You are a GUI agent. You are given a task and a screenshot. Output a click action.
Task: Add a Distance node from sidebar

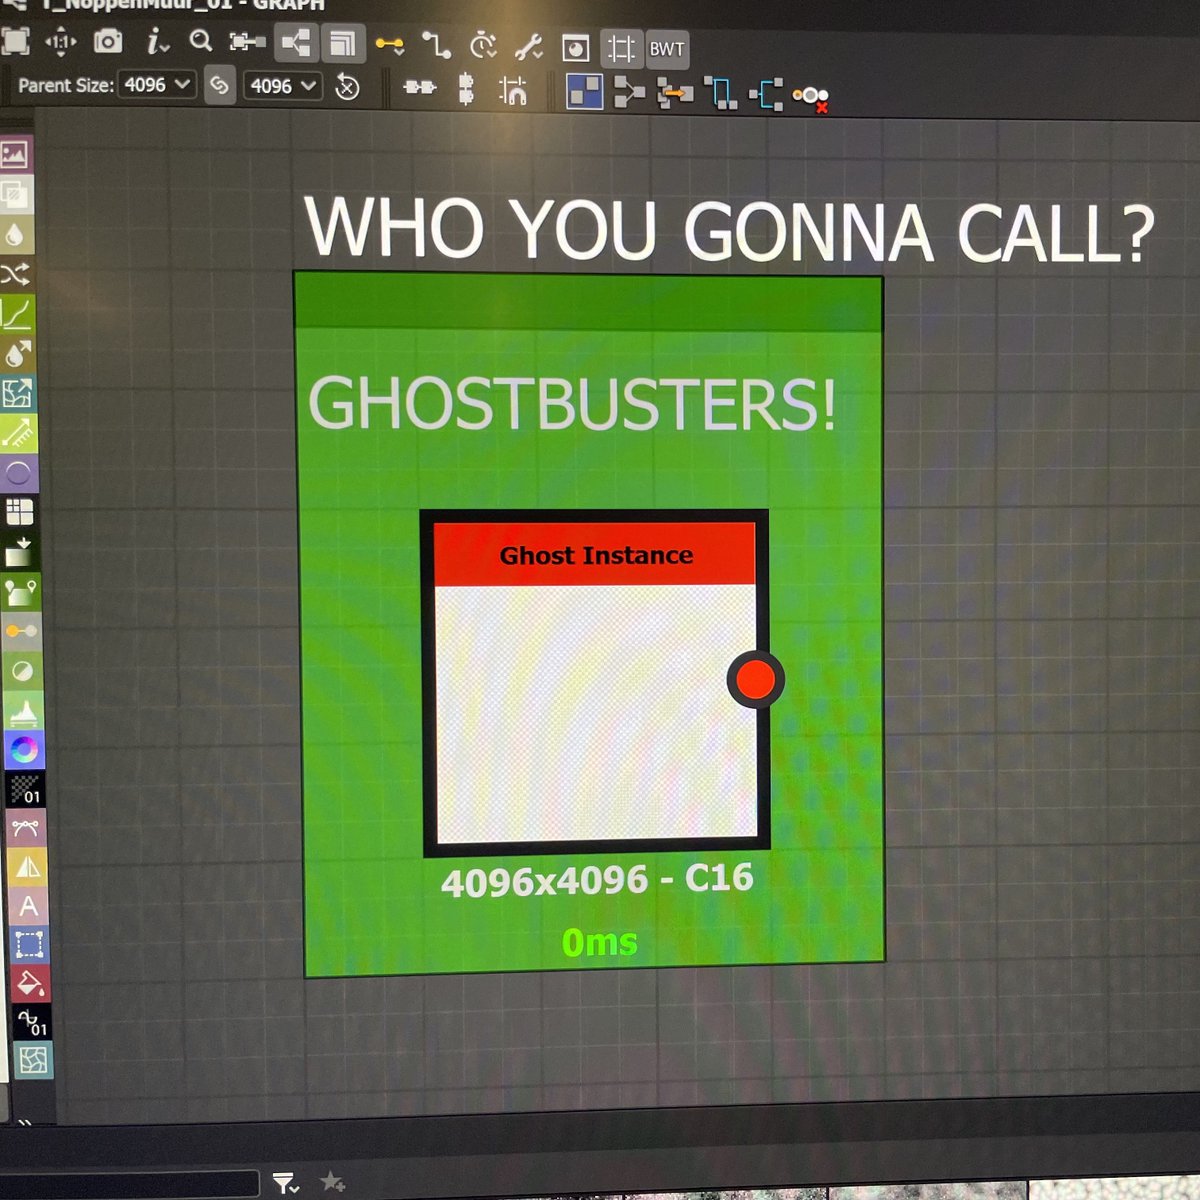18,433
